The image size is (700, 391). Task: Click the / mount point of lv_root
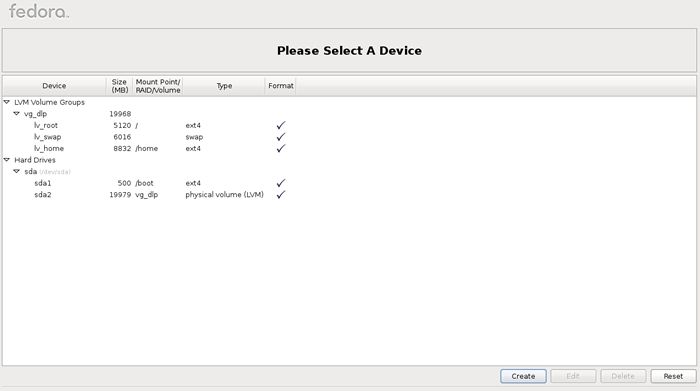pyautogui.click(x=137, y=125)
